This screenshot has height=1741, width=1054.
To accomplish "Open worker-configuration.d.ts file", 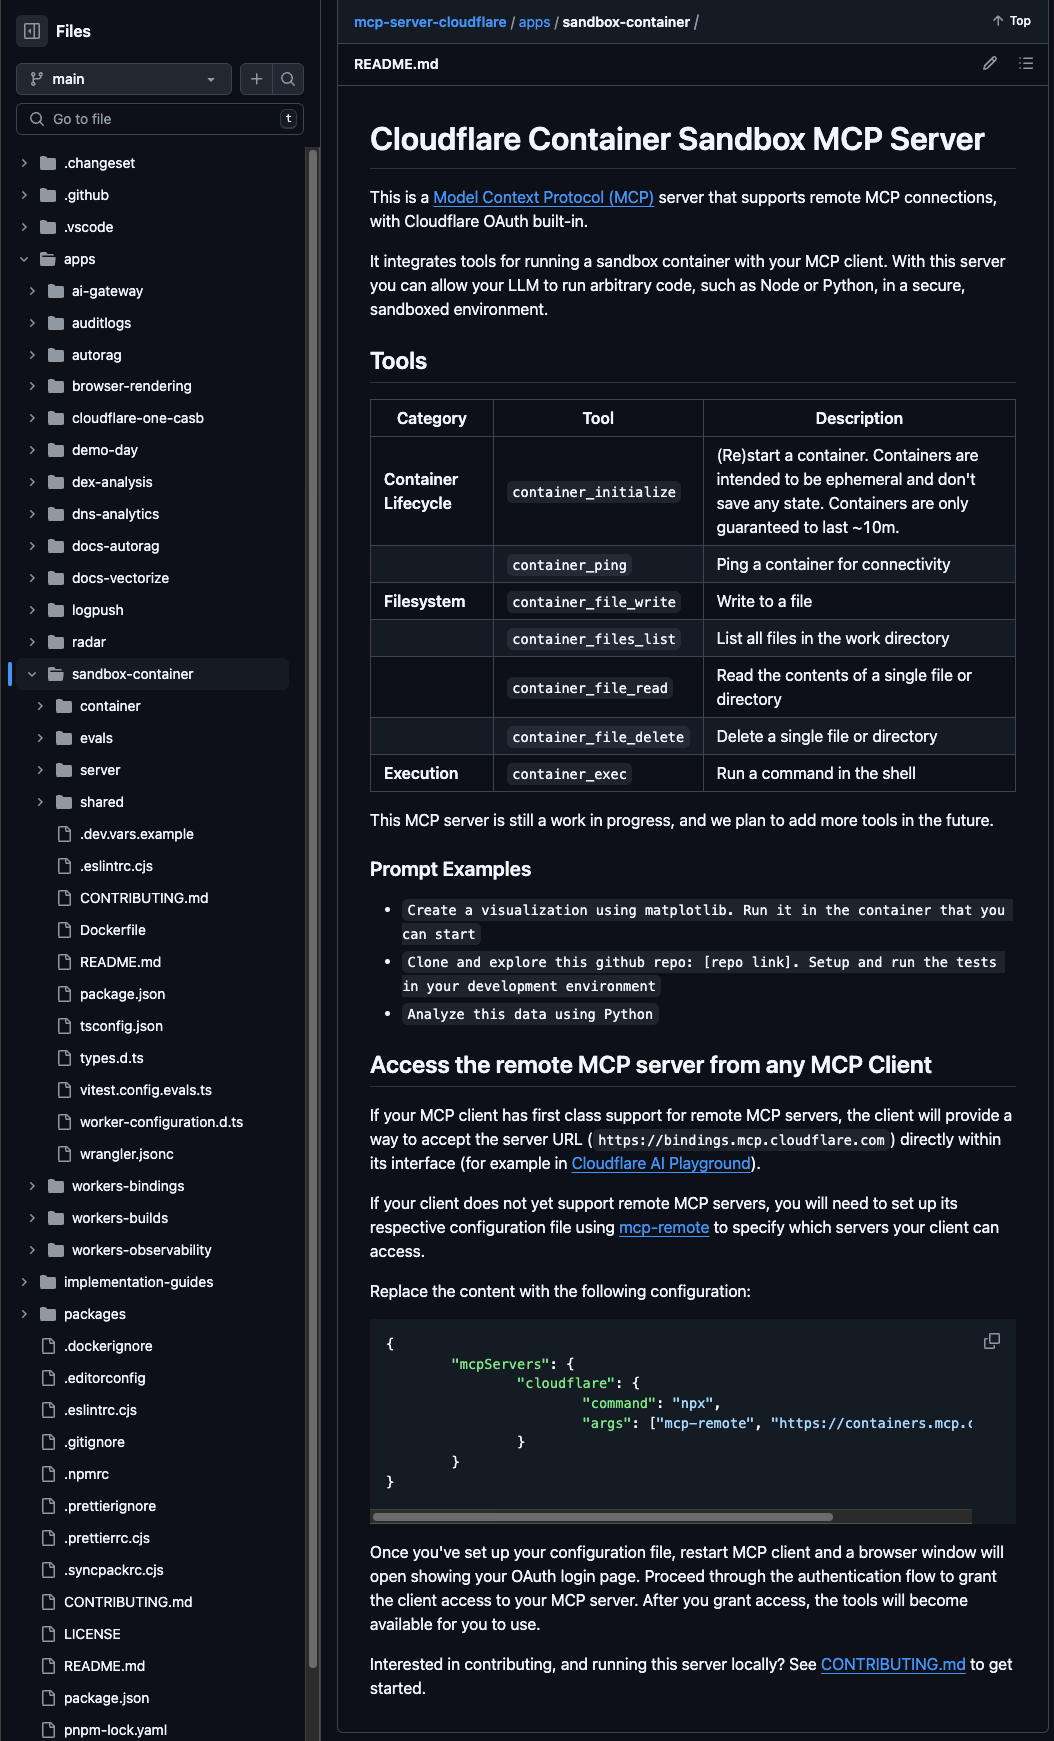I will [x=161, y=1122].
